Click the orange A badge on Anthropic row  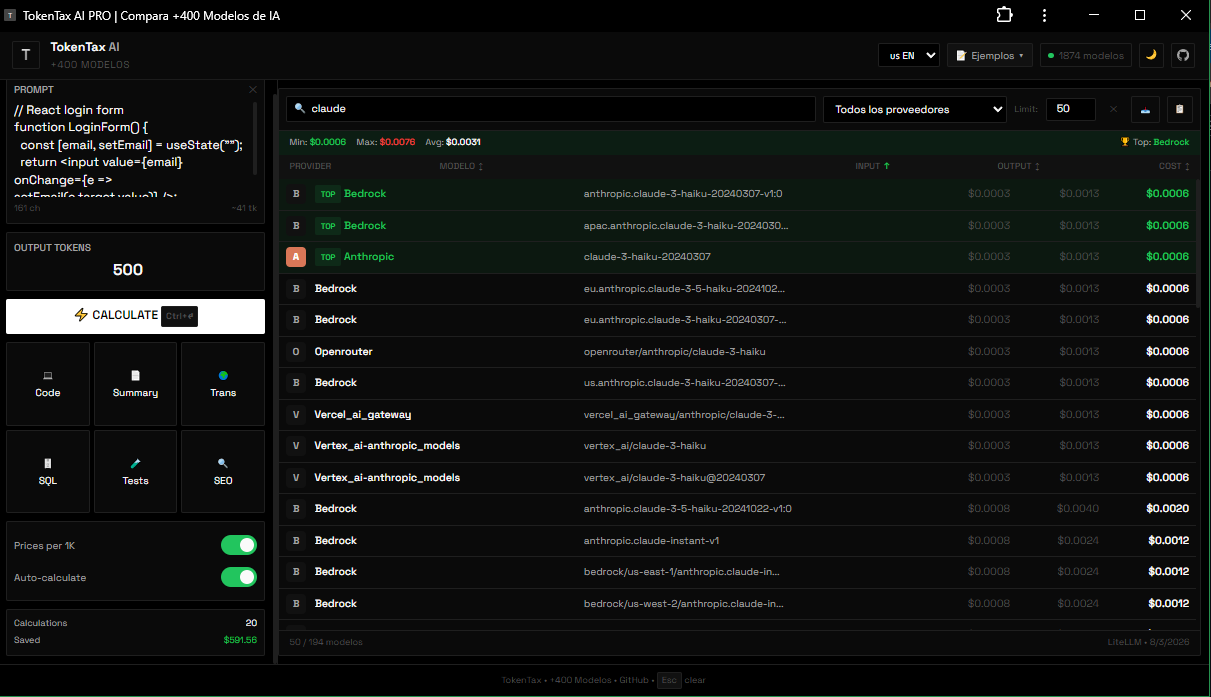[x=296, y=257]
